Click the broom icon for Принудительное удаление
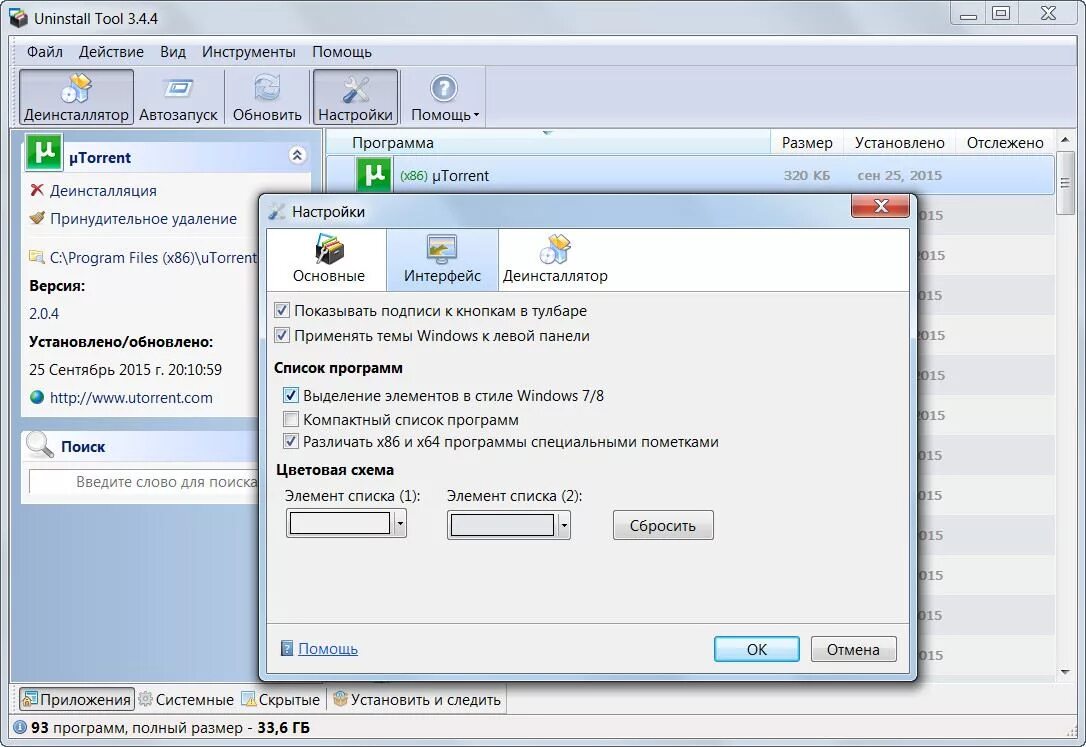 pyautogui.click(x=37, y=218)
